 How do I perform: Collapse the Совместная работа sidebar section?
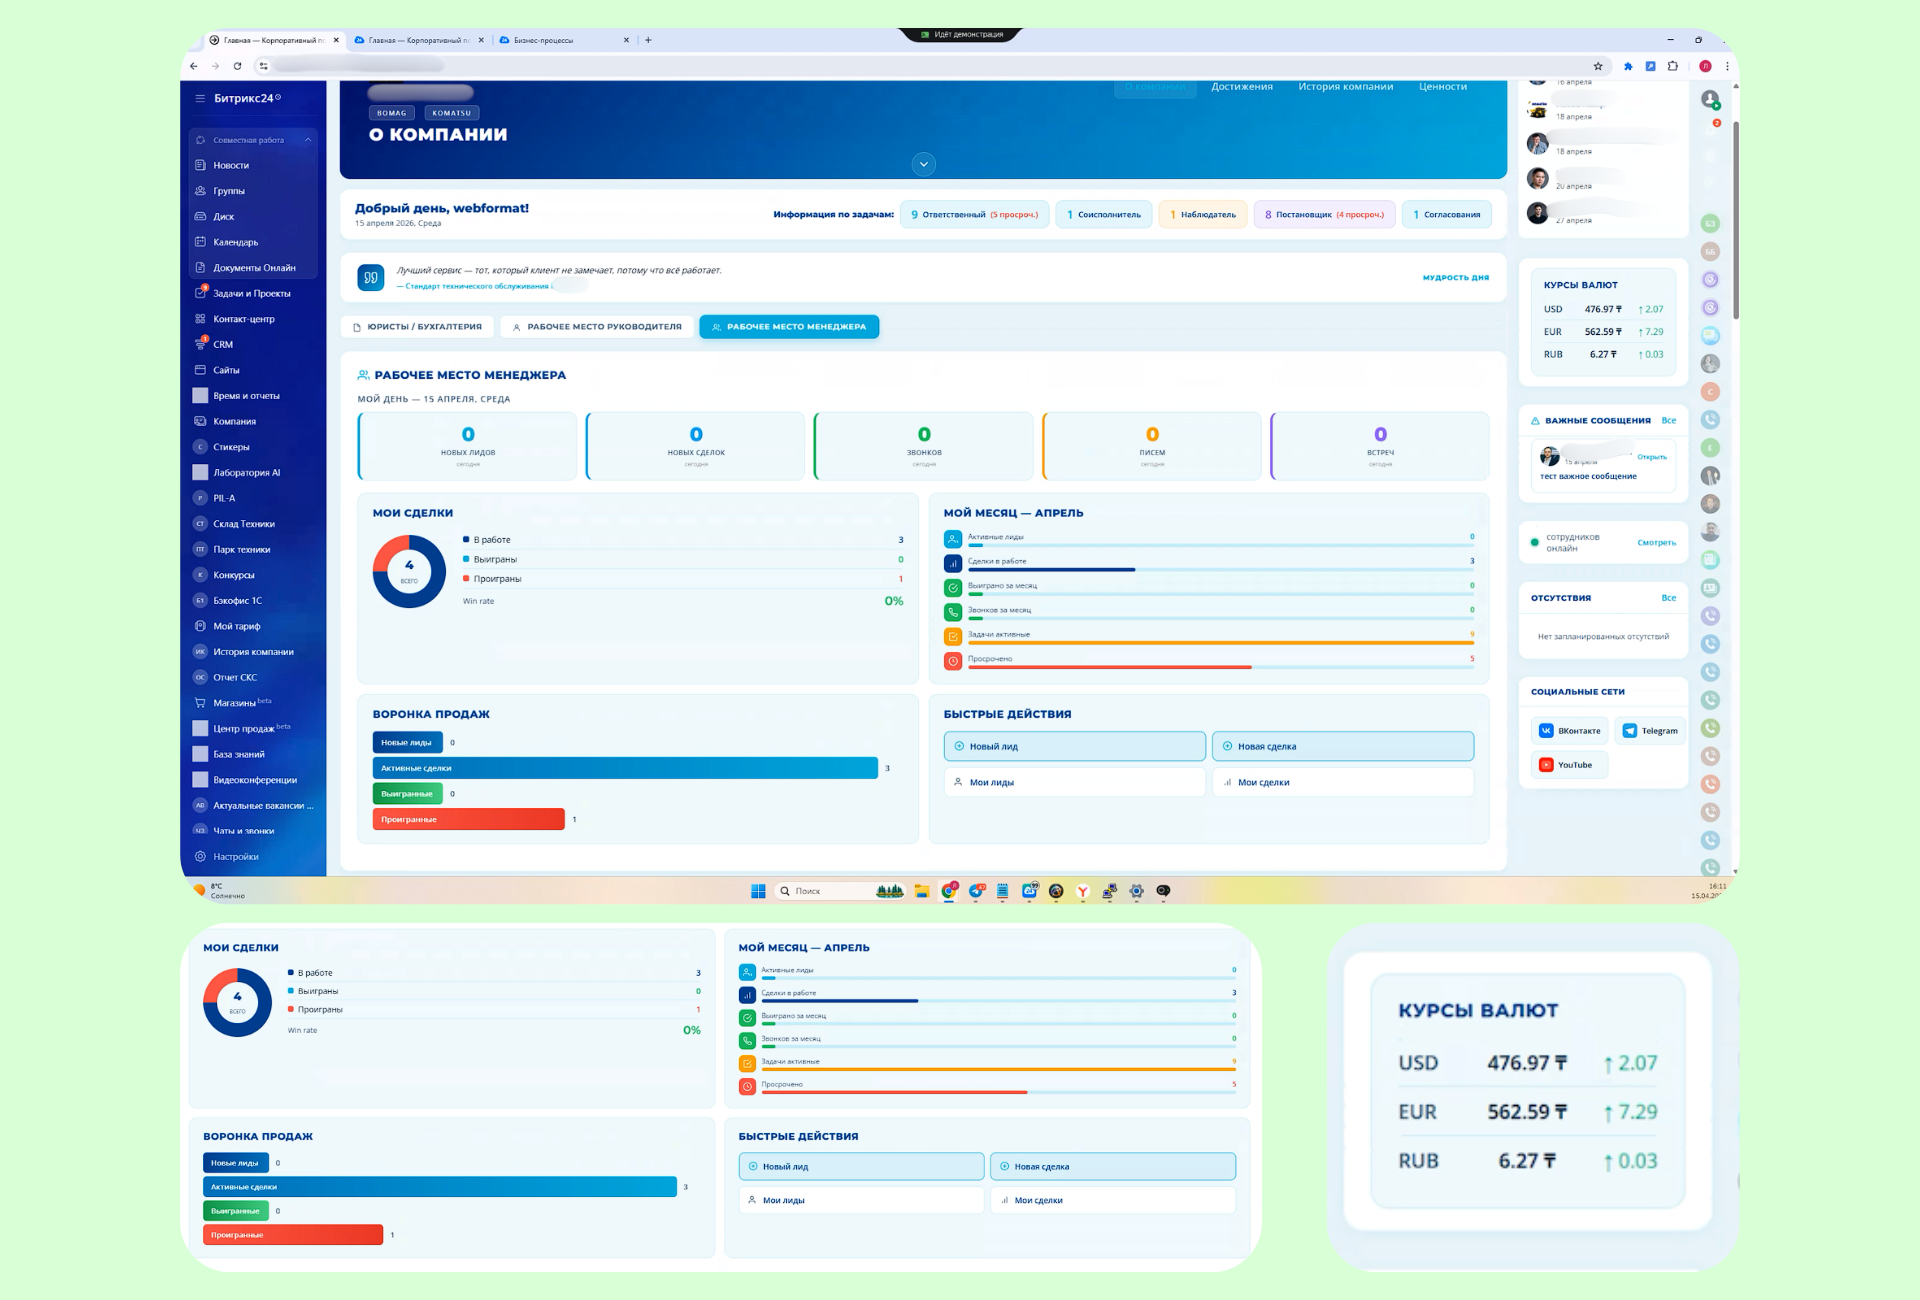(308, 140)
